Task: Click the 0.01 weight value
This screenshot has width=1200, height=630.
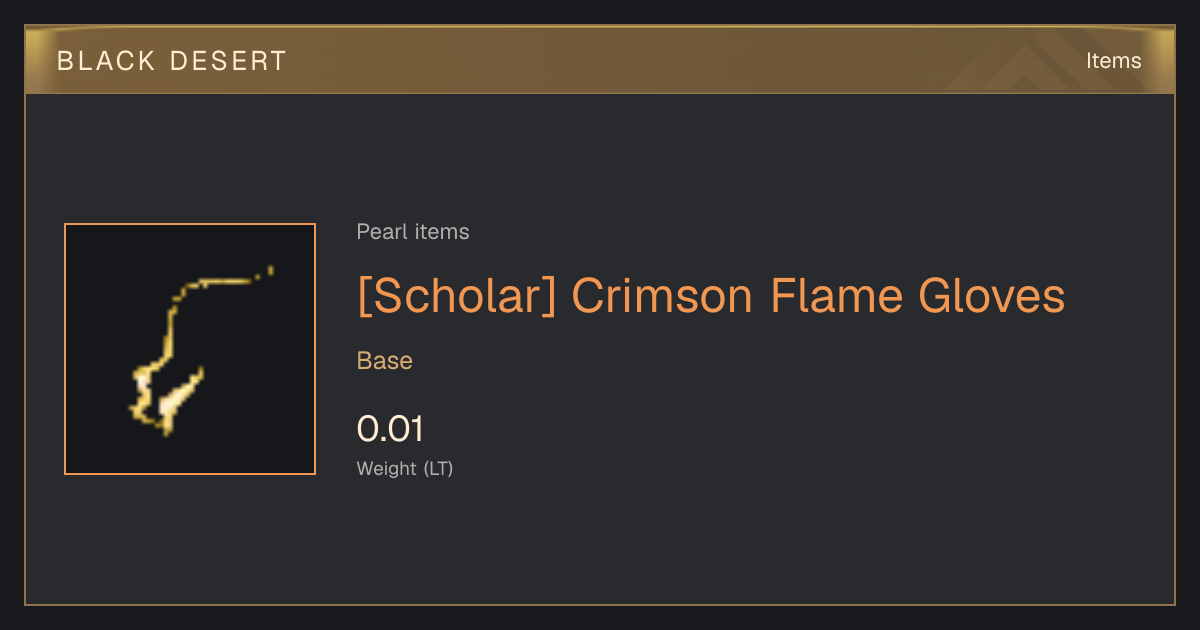Action: pos(390,429)
